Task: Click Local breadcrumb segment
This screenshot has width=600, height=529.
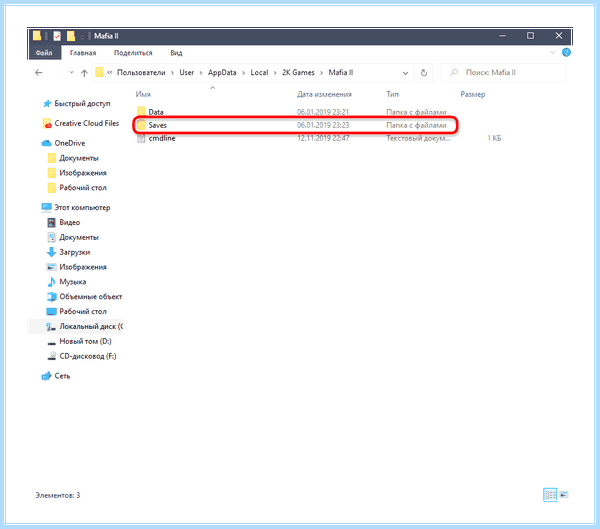Action: (x=259, y=72)
